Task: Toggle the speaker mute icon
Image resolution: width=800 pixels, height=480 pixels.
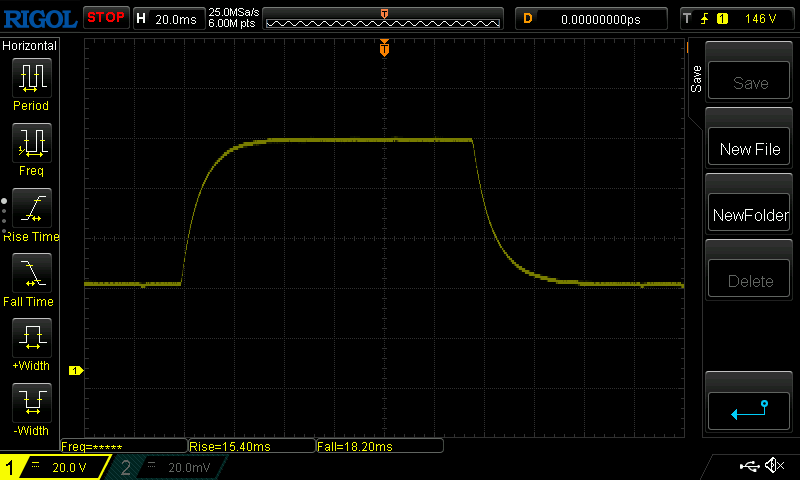Action: (773, 466)
